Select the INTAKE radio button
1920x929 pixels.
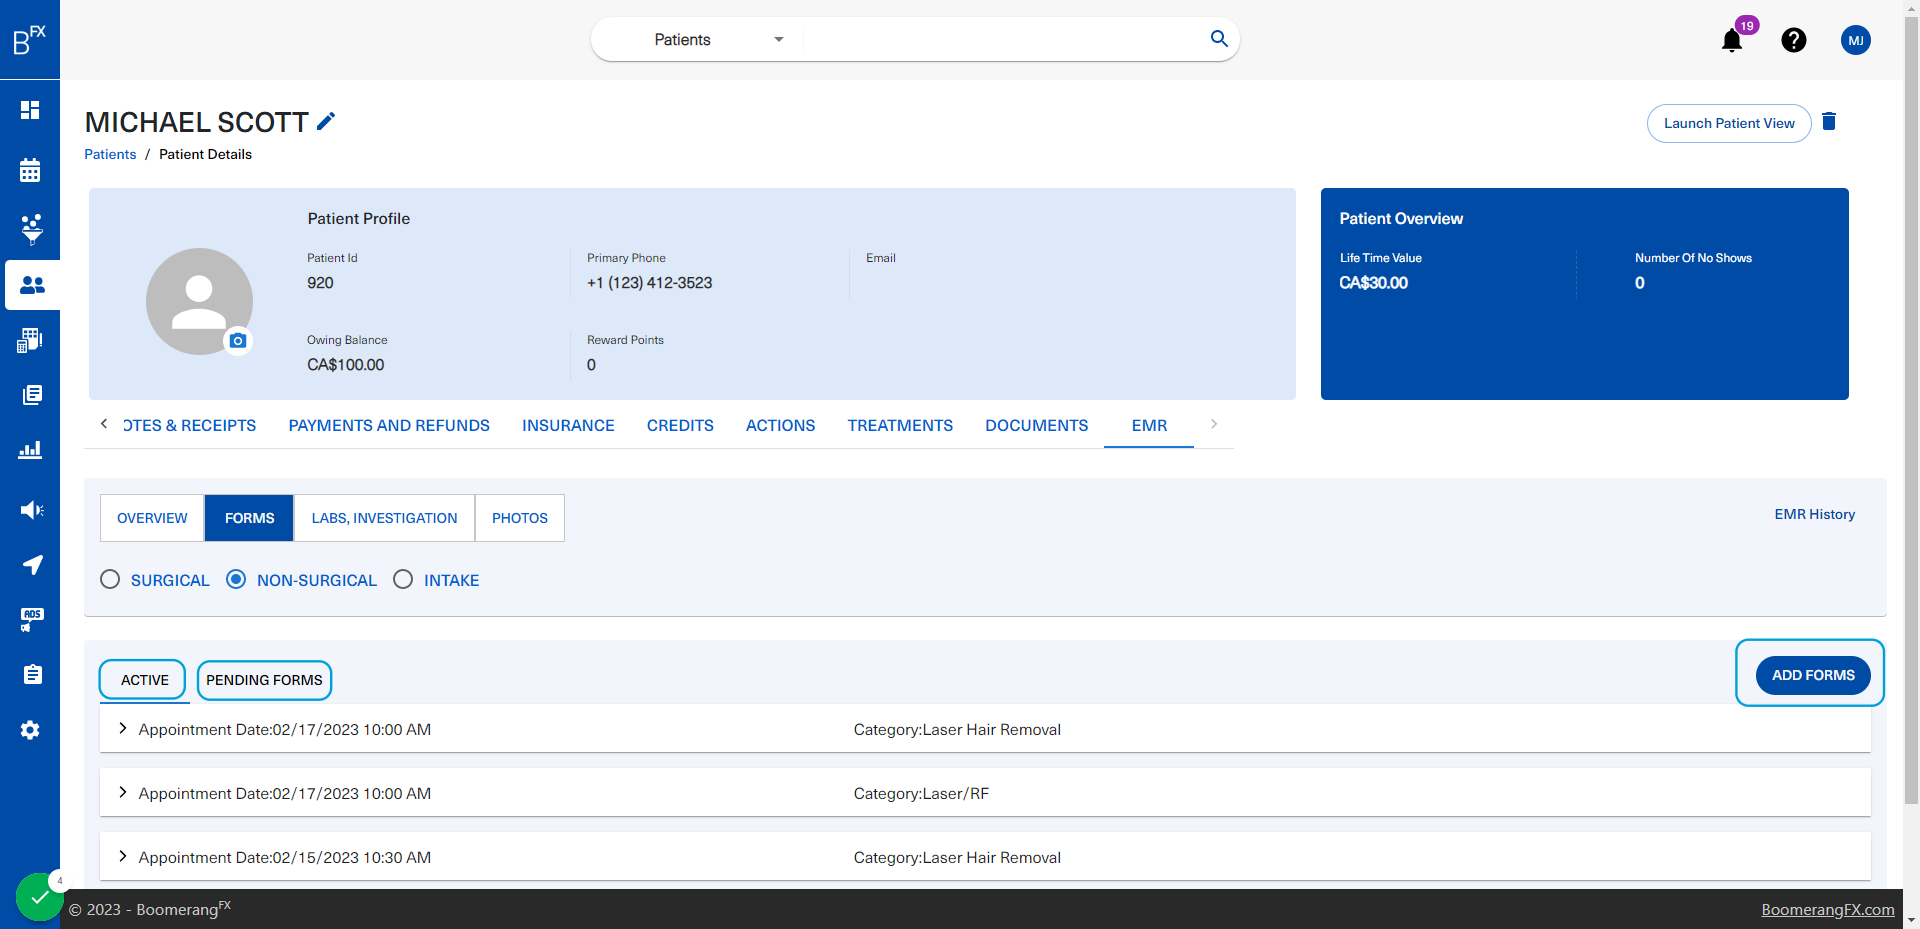403,579
